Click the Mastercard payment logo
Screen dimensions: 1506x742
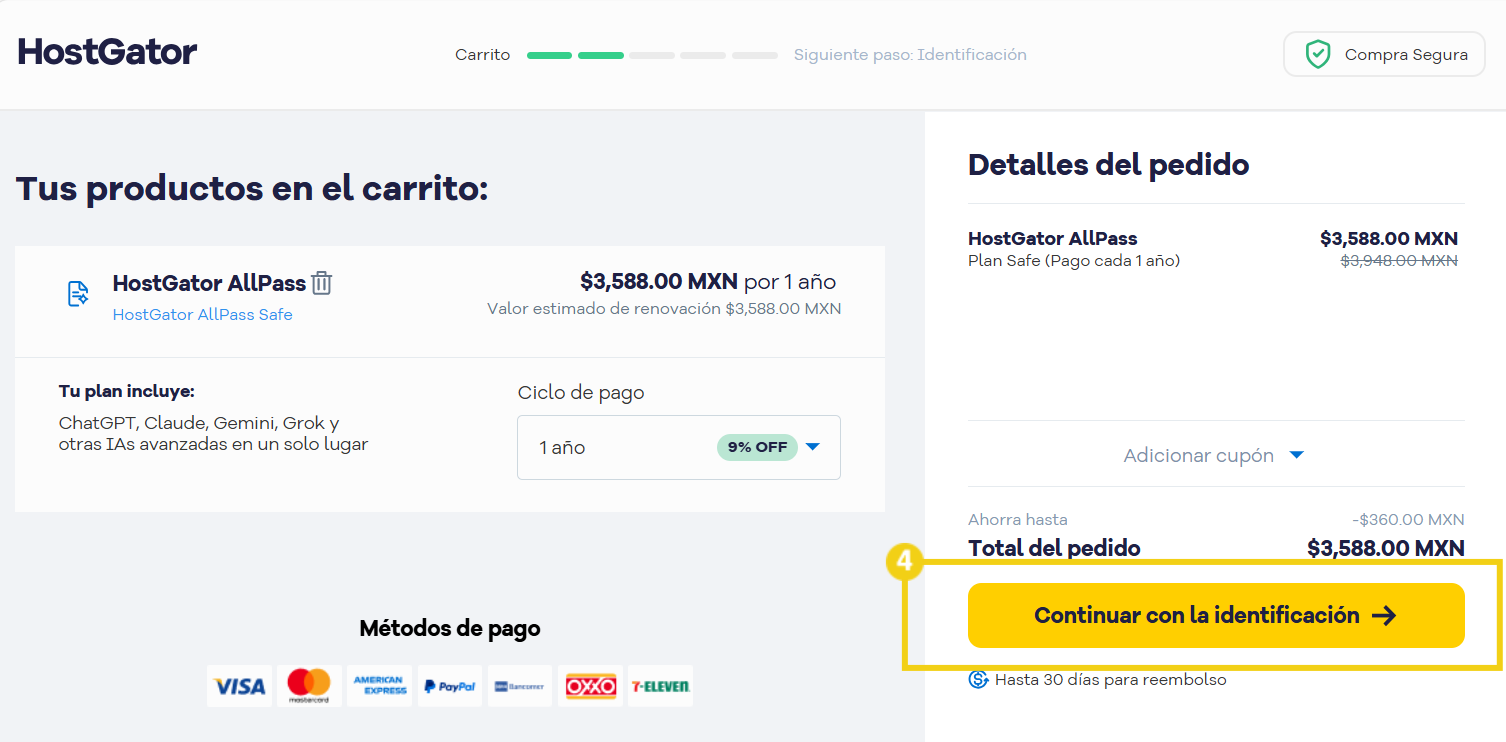[x=309, y=686]
